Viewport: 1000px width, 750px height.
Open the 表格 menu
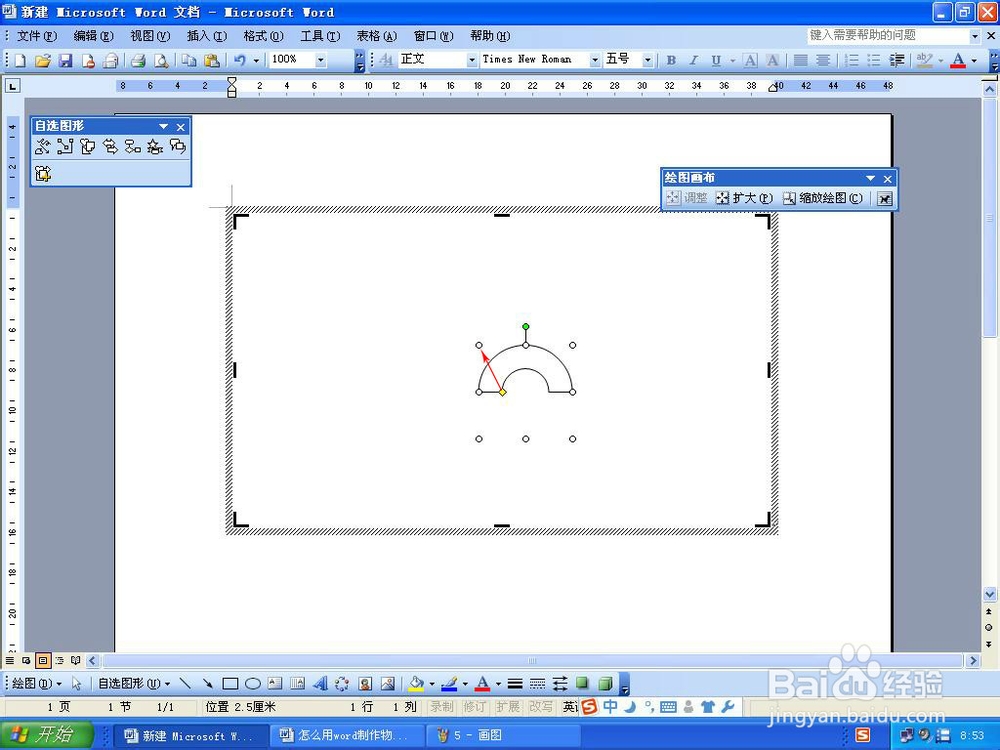pyautogui.click(x=376, y=36)
